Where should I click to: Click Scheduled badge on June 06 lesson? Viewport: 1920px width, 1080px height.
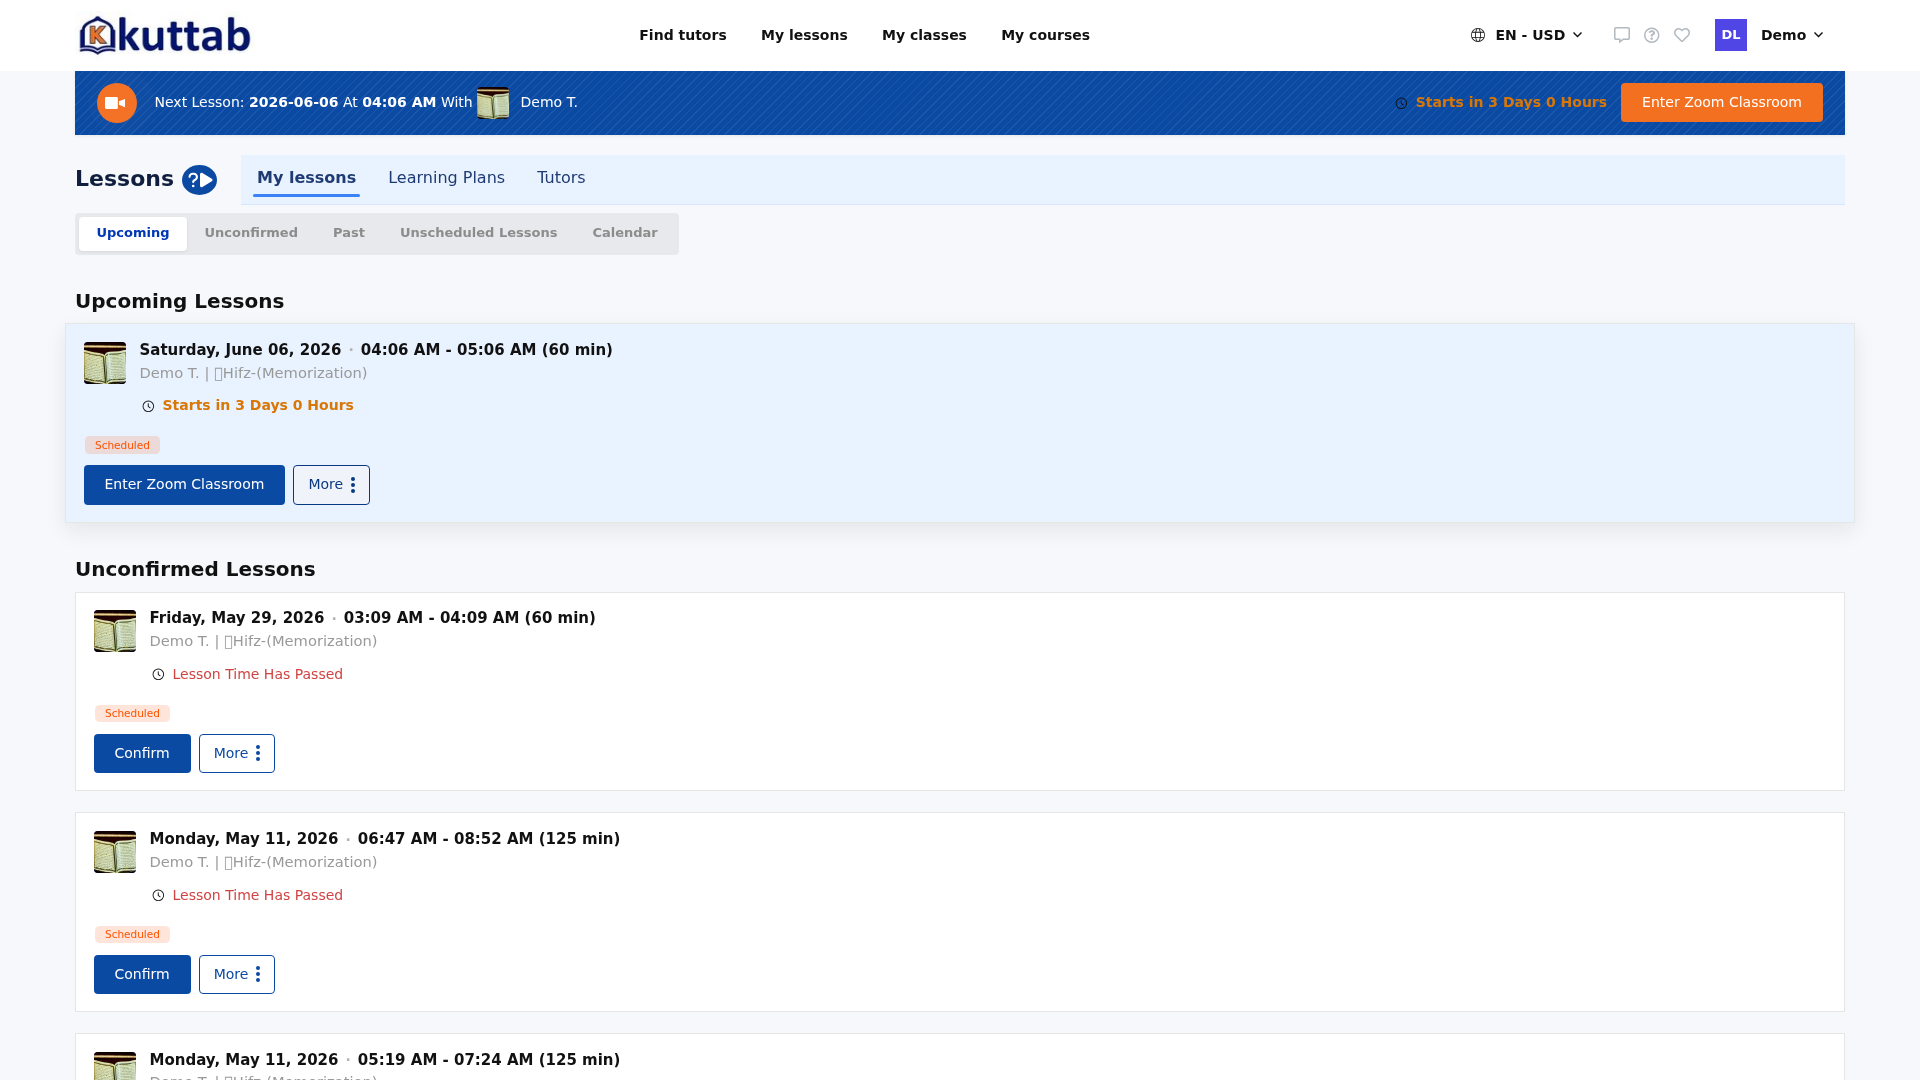[x=122, y=446]
